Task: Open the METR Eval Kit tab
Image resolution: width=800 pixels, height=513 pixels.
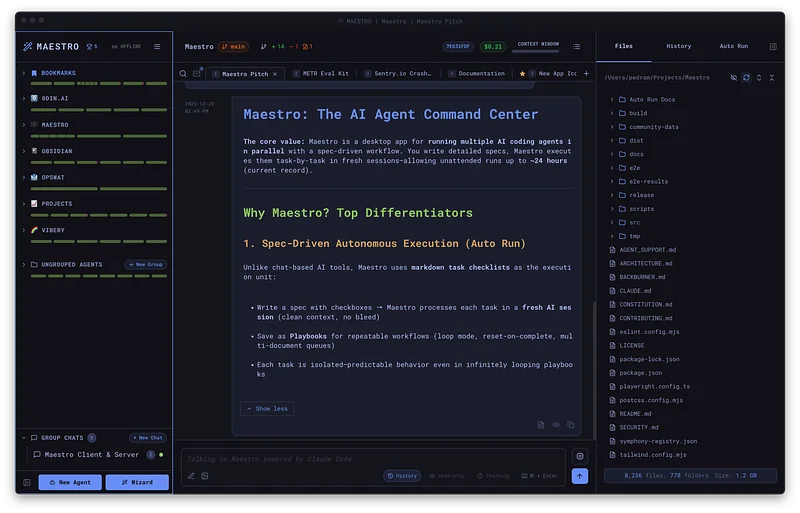Action: (325, 73)
